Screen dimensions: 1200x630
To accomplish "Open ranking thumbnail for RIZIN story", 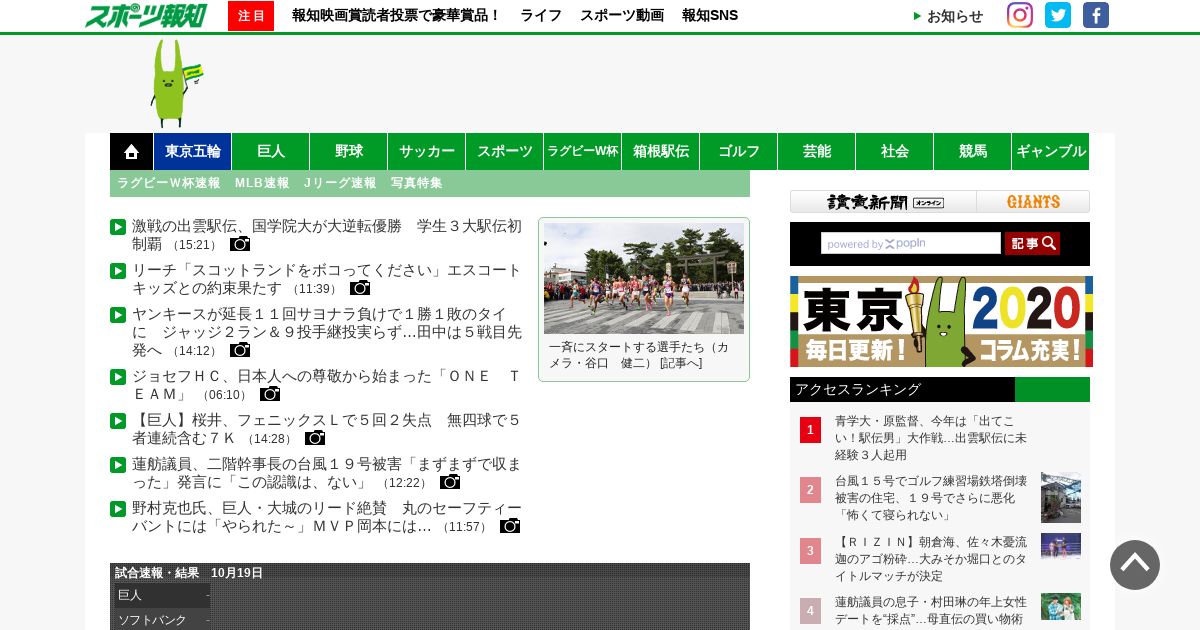I will click(x=1061, y=546).
